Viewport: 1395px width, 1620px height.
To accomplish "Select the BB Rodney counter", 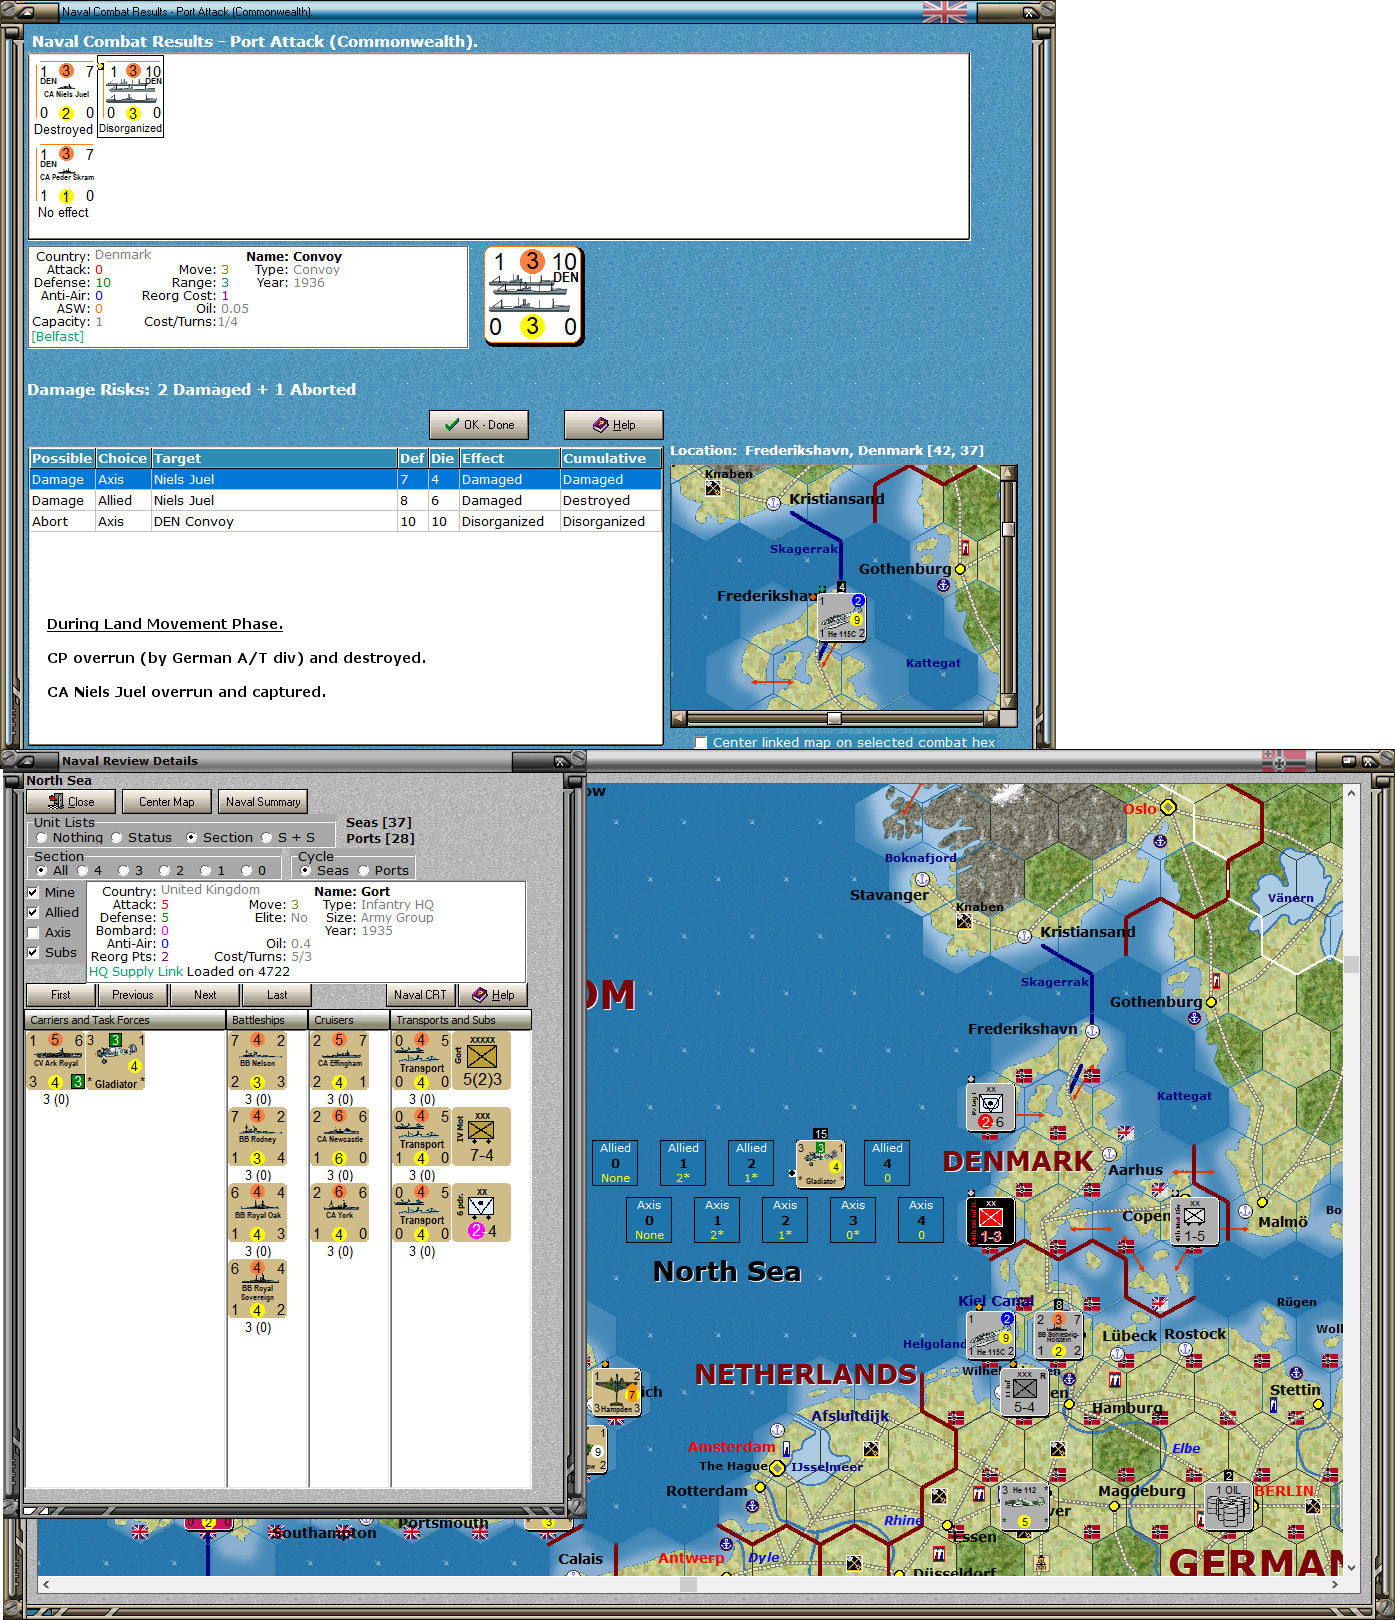I will click(x=258, y=1137).
